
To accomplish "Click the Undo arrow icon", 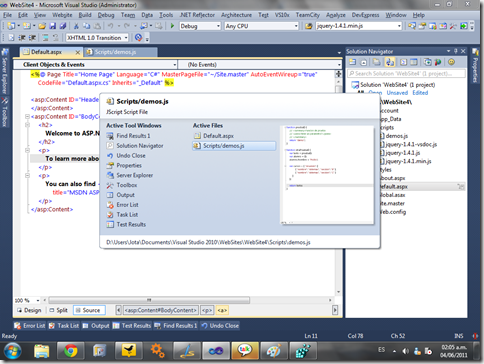I will click(111, 26).
